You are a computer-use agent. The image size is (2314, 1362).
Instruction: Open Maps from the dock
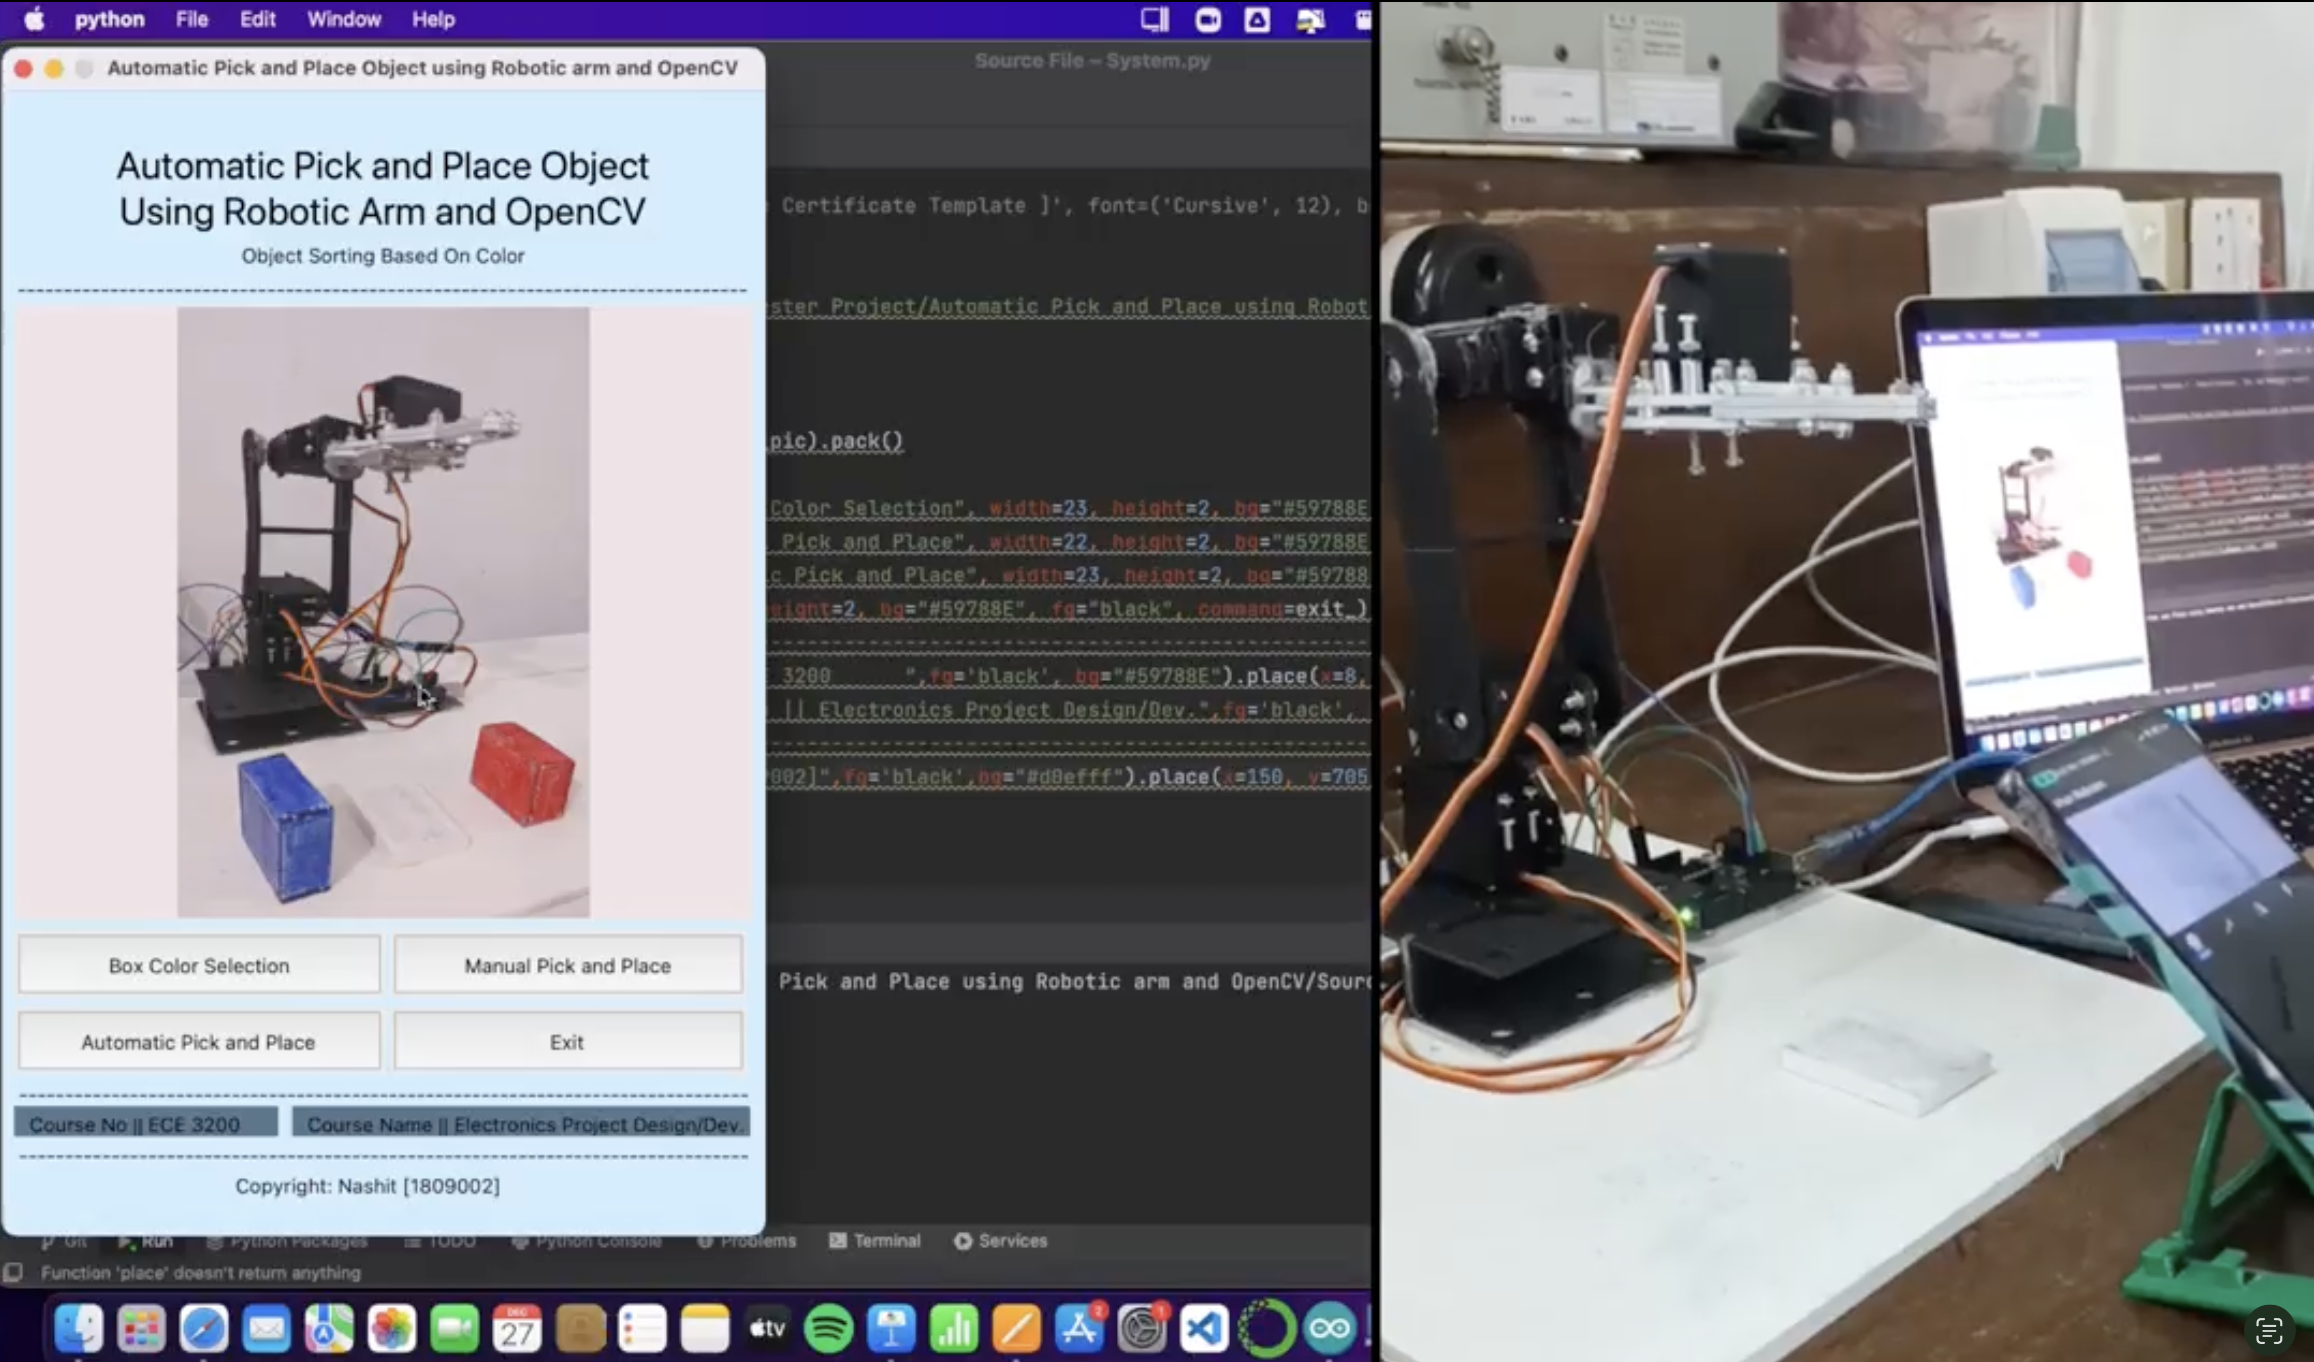pos(329,1328)
